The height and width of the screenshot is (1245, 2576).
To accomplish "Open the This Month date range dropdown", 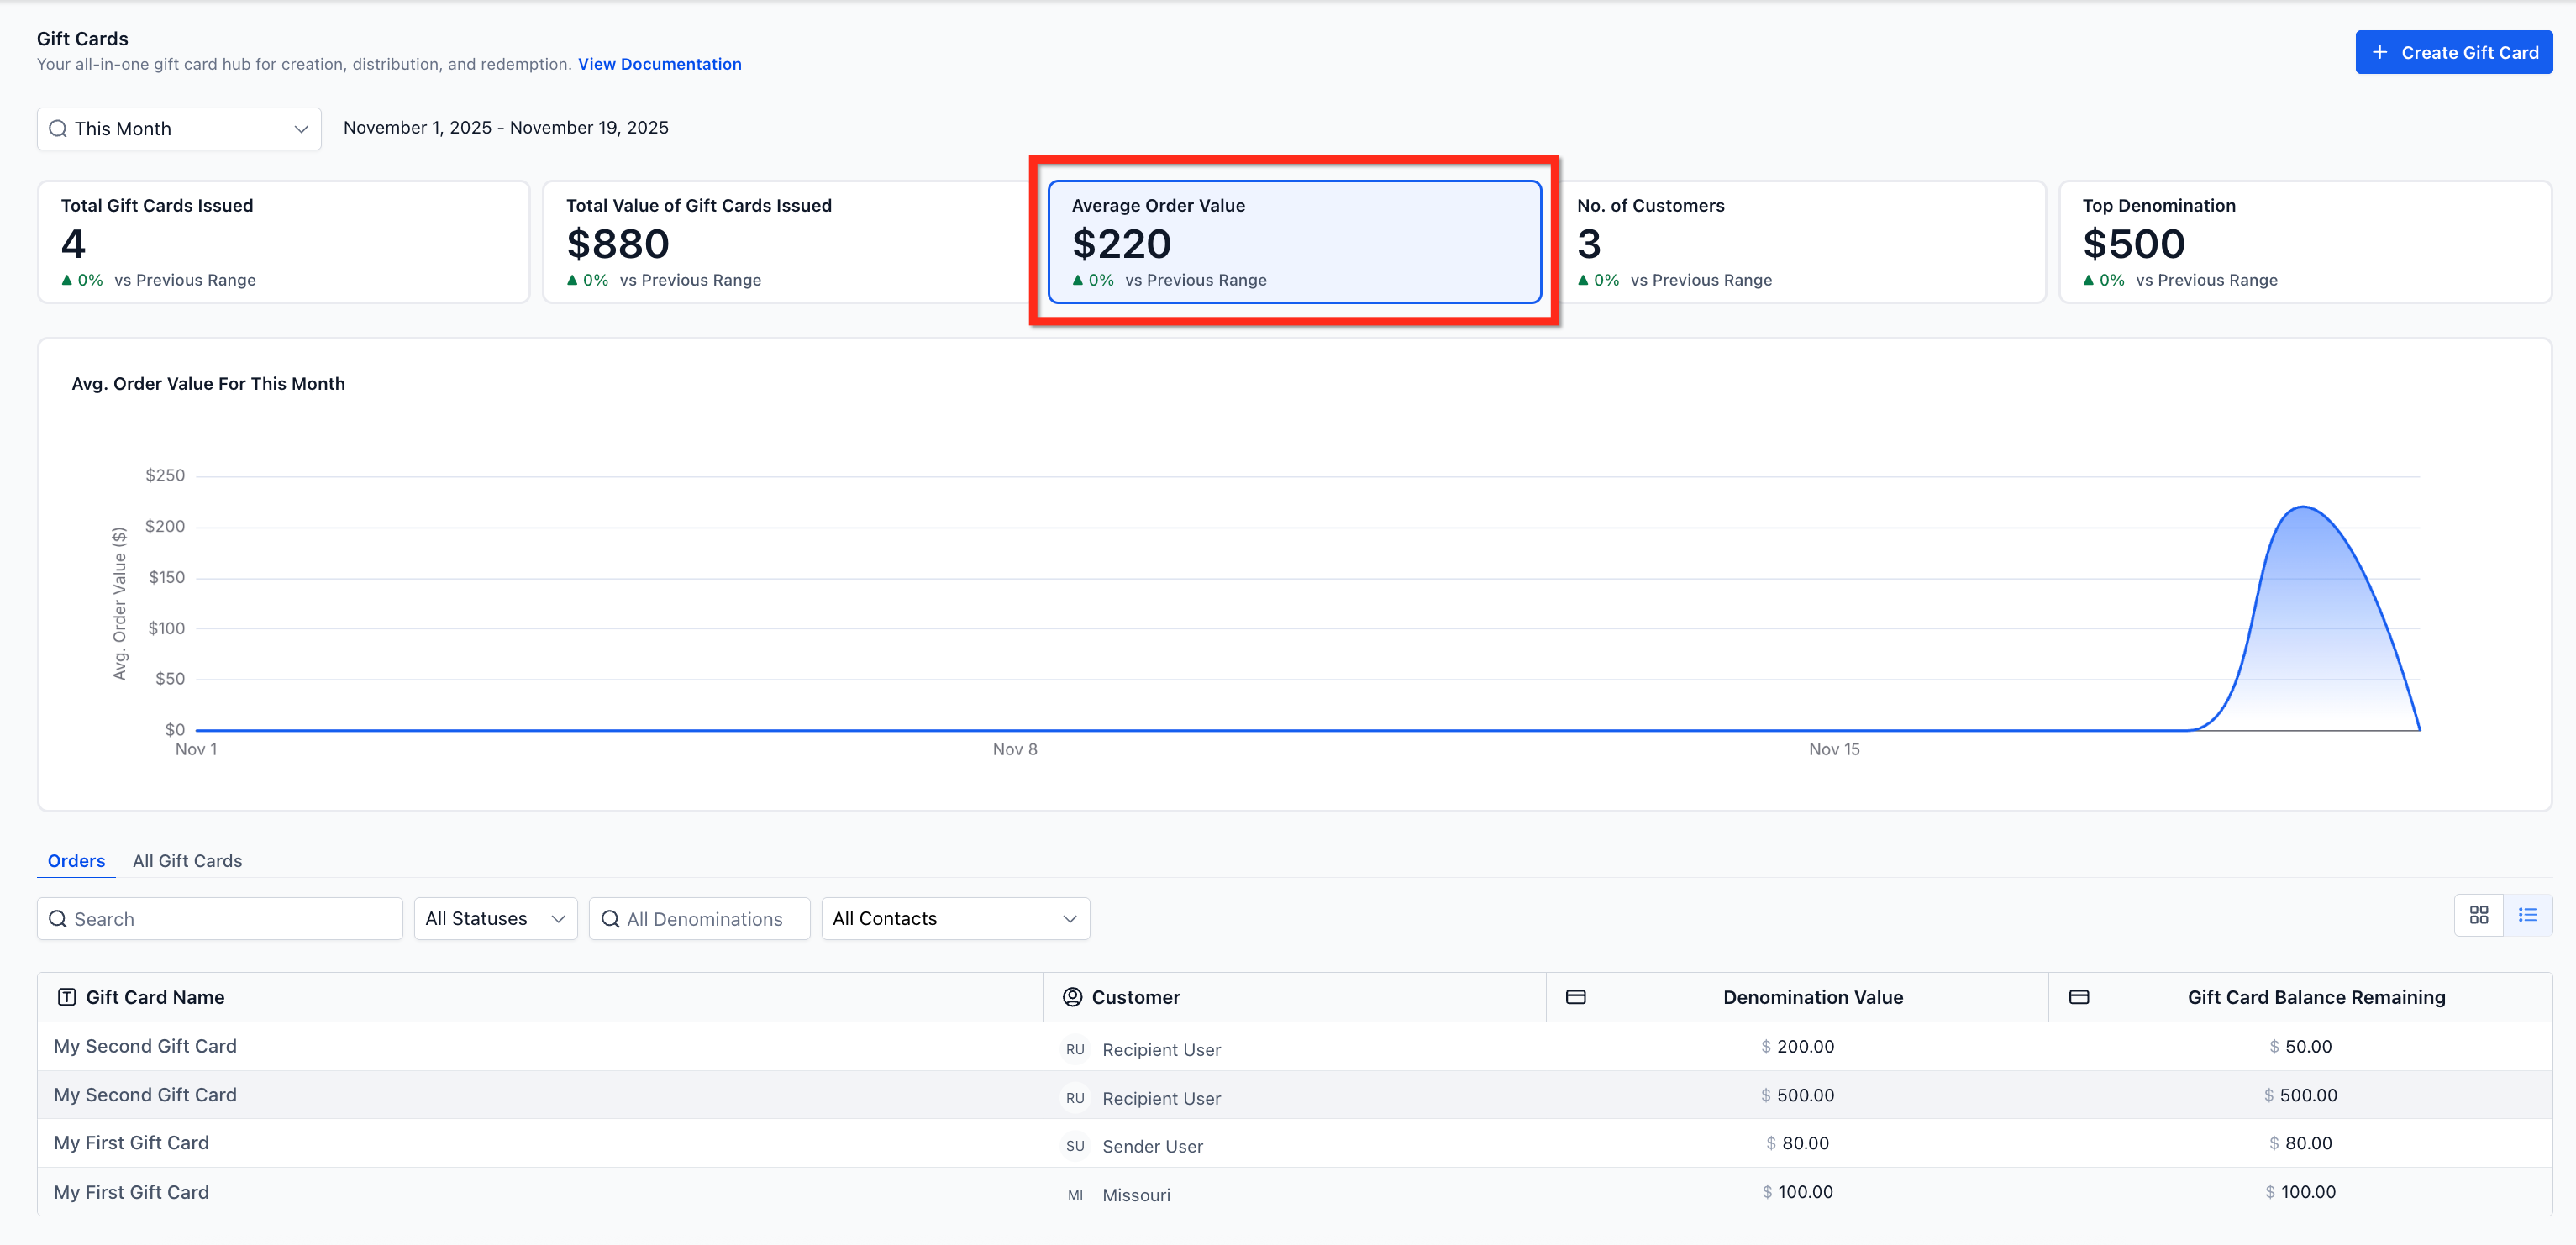I will coord(179,129).
